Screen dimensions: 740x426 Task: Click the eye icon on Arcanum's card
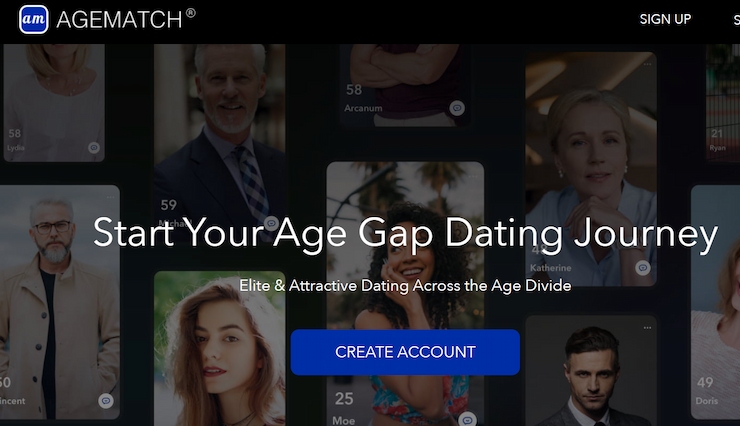[456, 108]
